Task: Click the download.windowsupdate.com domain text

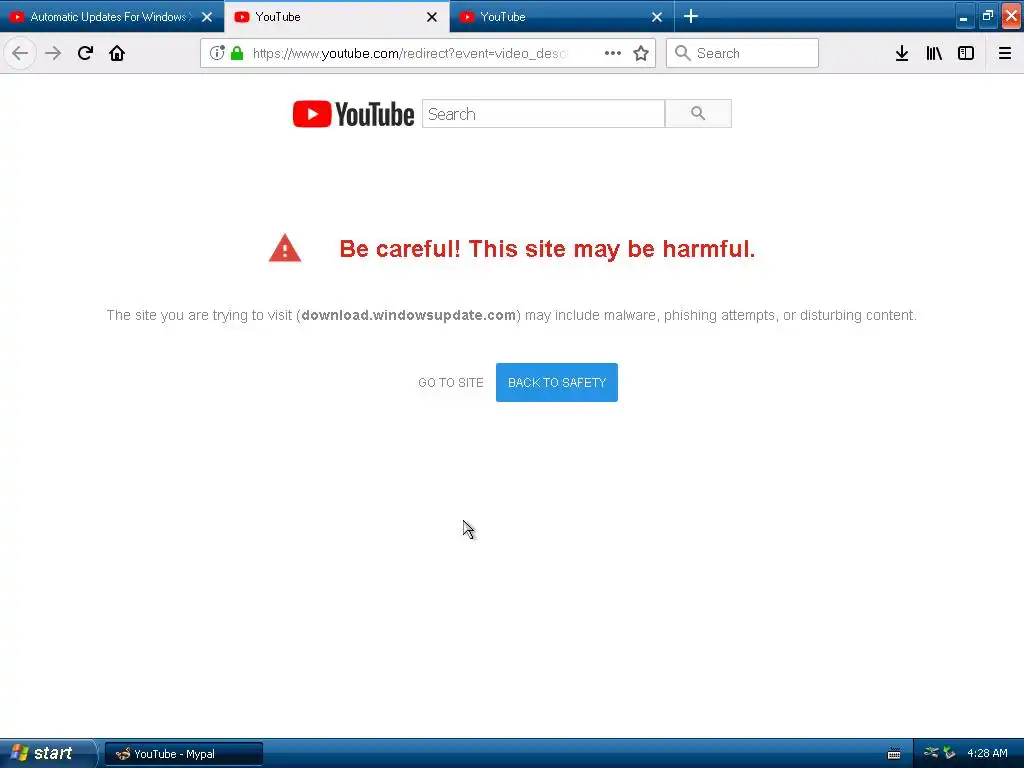Action: 408,315
